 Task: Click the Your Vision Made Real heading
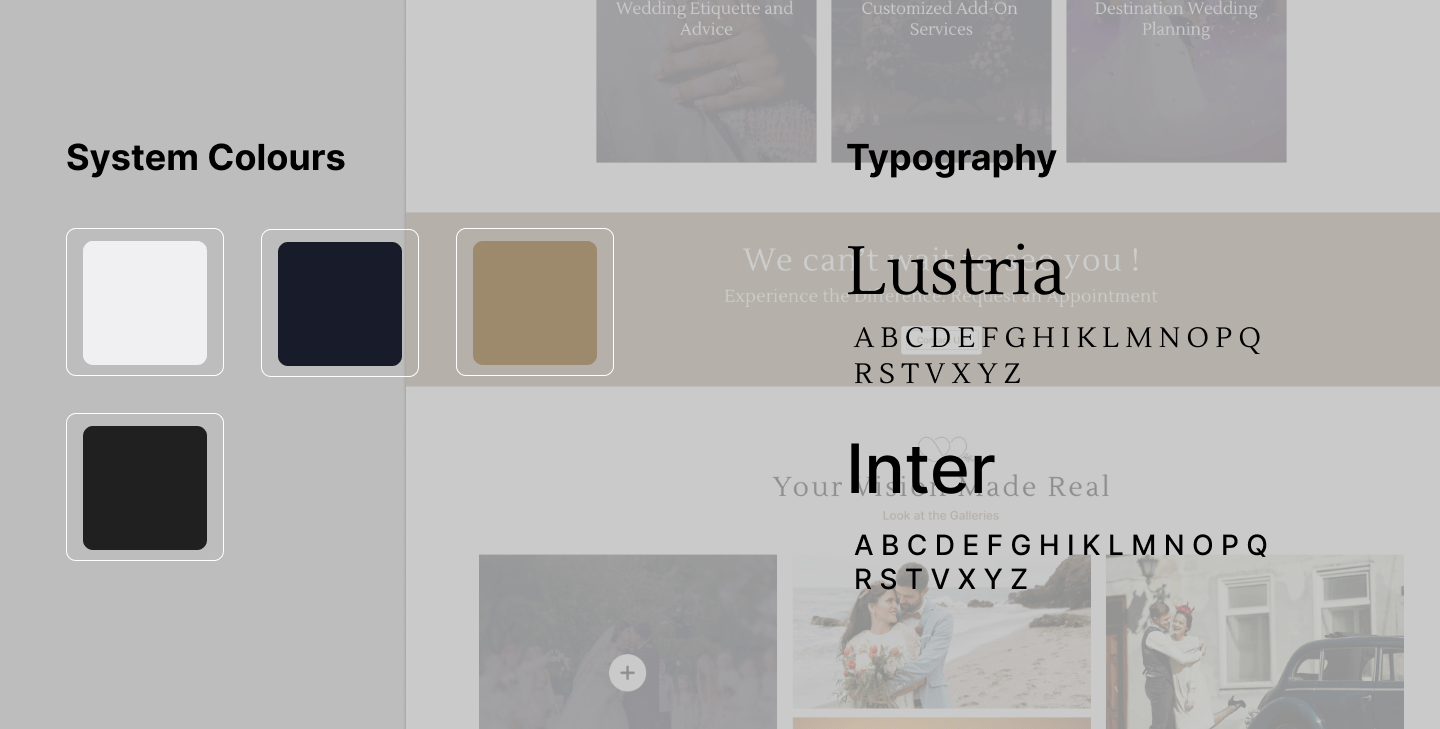tap(942, 487)
